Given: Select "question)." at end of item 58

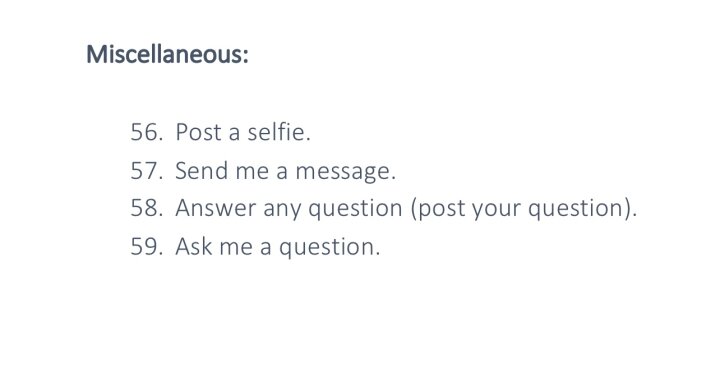Looking at the screenshot, I should (x=583, y=209).
